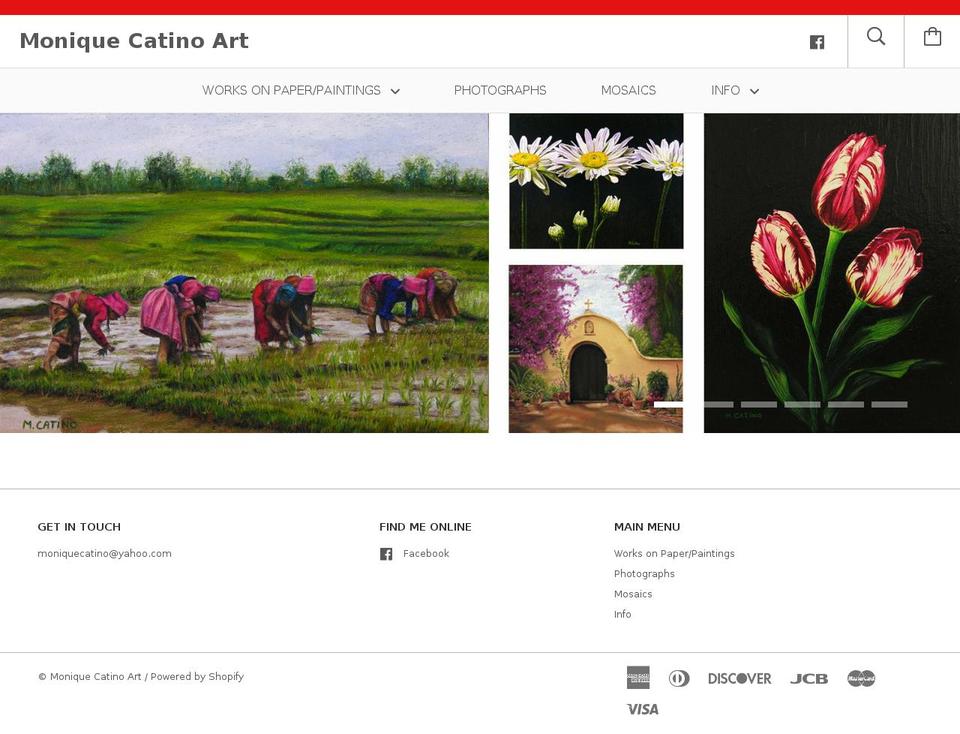Click the GET IN TOUCH heading
This screenshot has height=734, width=960.
pos(79,527)
